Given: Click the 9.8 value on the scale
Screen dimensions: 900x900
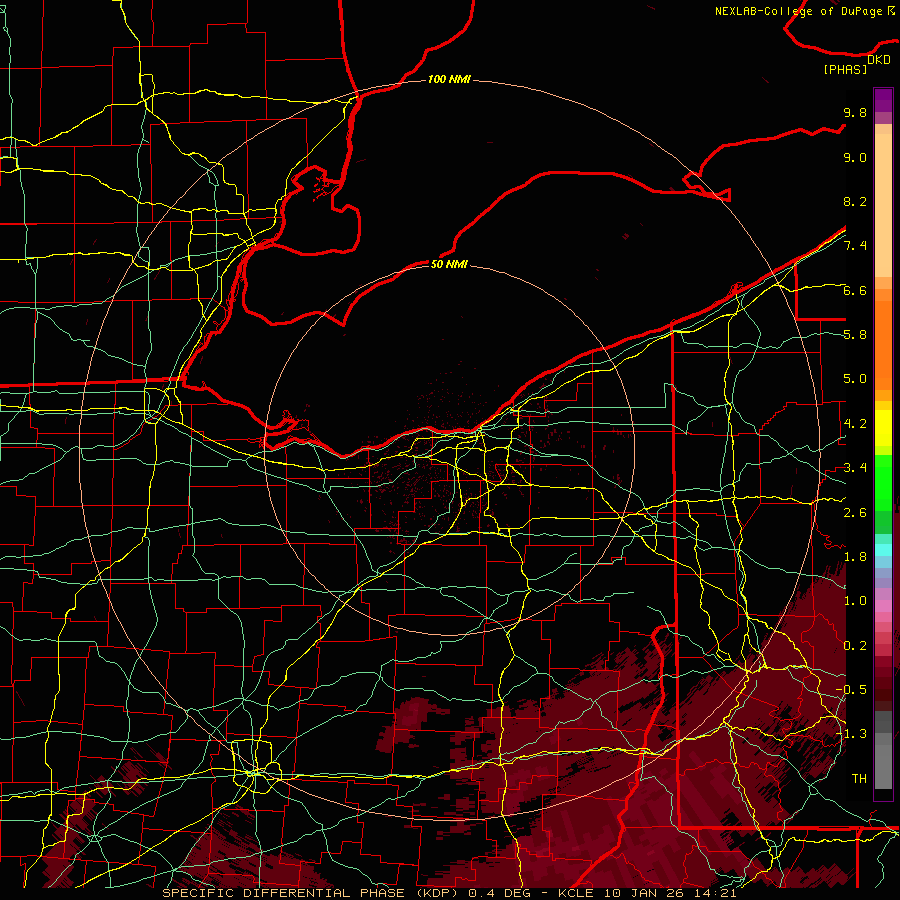Looking at the screenshot, I should (x=855, y=112).
